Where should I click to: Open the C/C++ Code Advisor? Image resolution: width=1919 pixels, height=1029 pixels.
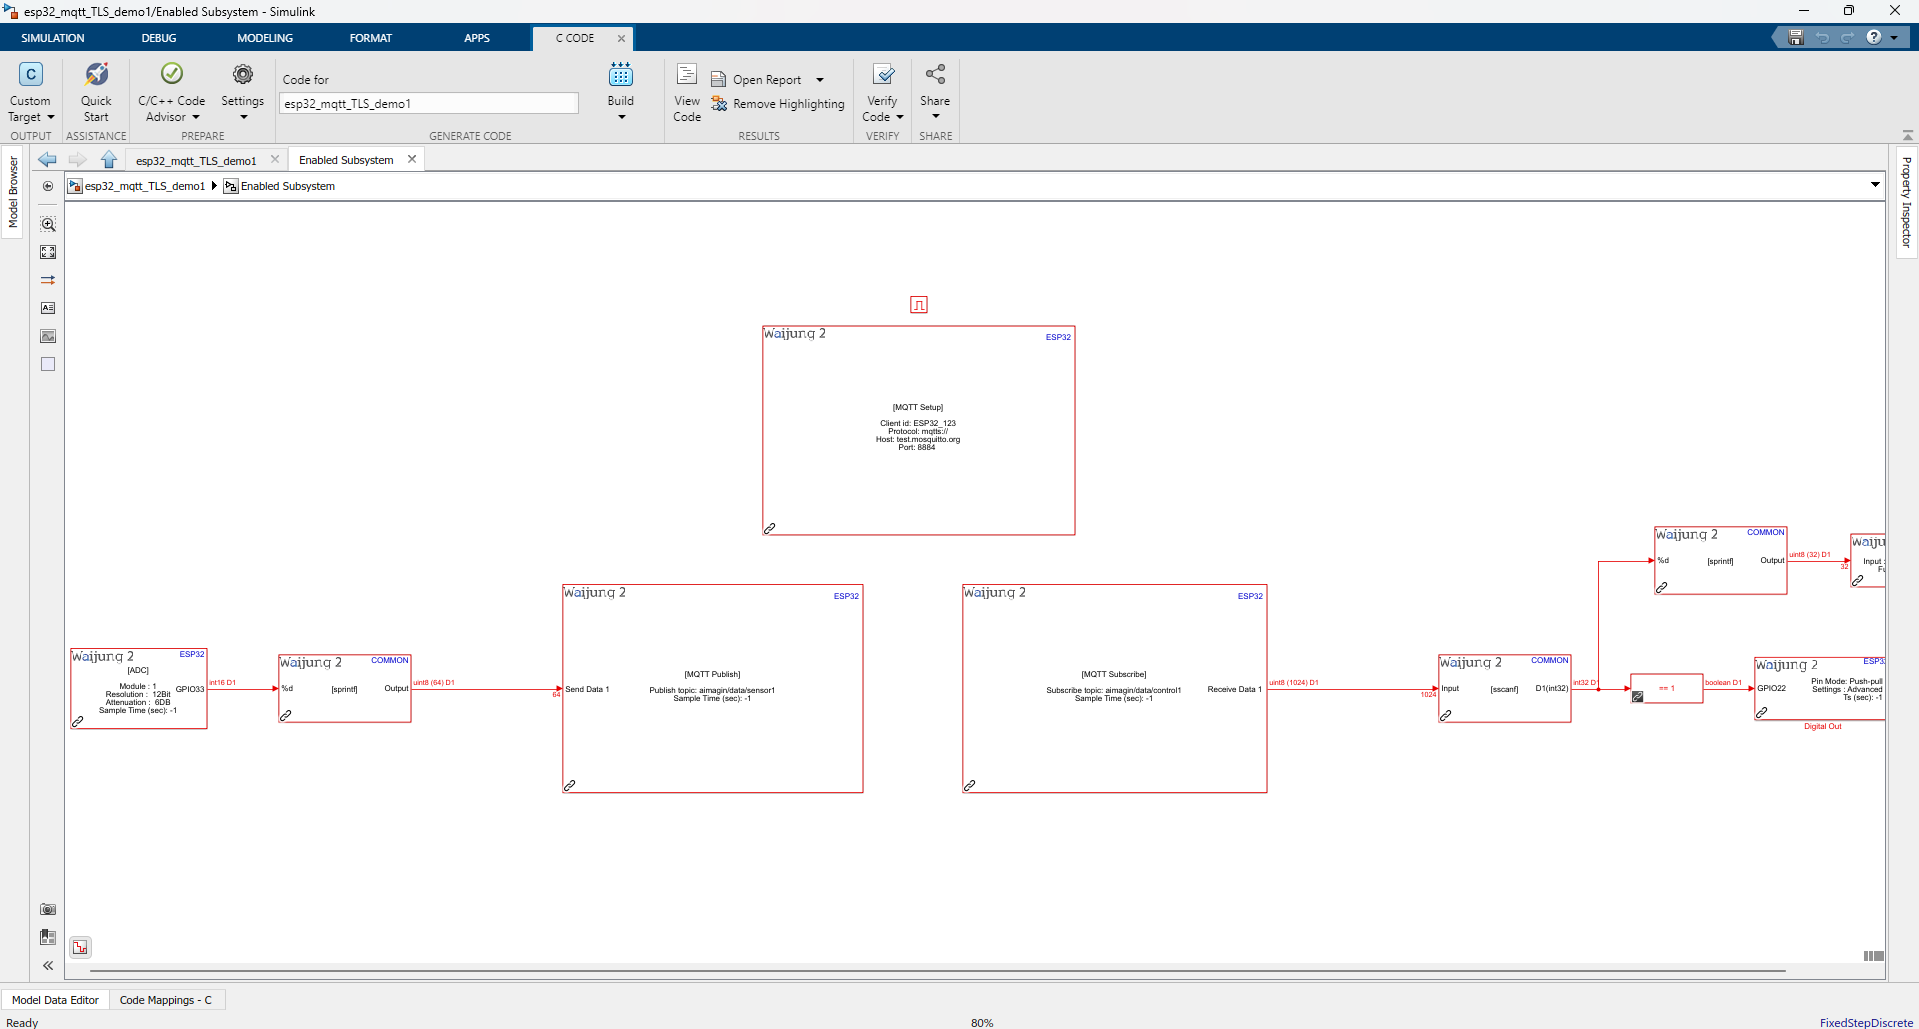click(x=172, y=74)
